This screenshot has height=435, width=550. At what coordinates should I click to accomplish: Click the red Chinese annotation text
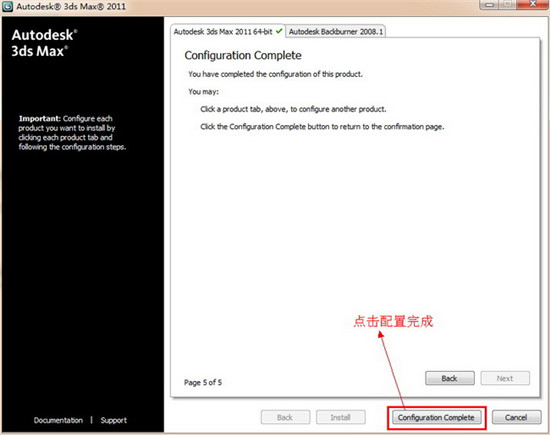pyautogui.click(x=393, y=321)
